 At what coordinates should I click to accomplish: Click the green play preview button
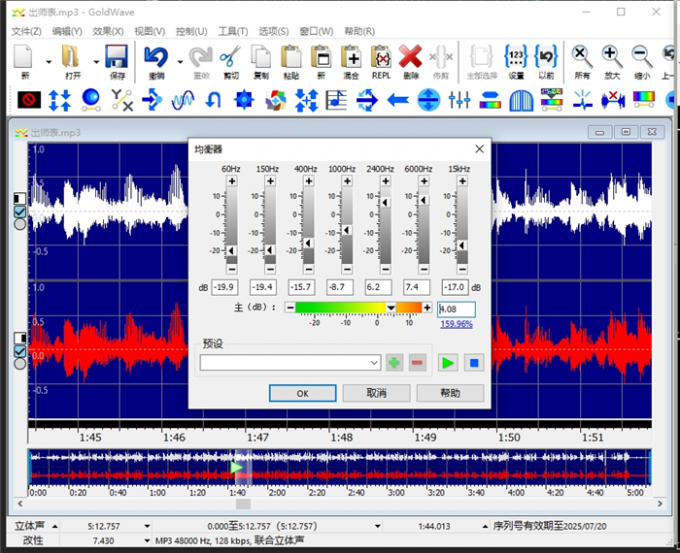(448, 363)
